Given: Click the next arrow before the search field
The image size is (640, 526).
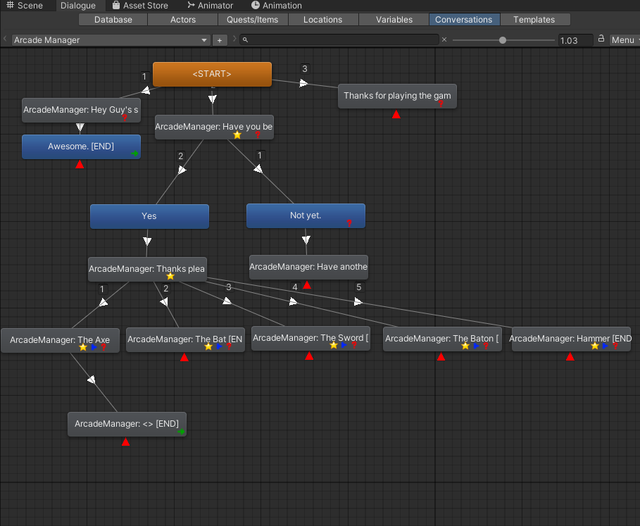Looking at the screenshot, I should [x=234, y=39].
